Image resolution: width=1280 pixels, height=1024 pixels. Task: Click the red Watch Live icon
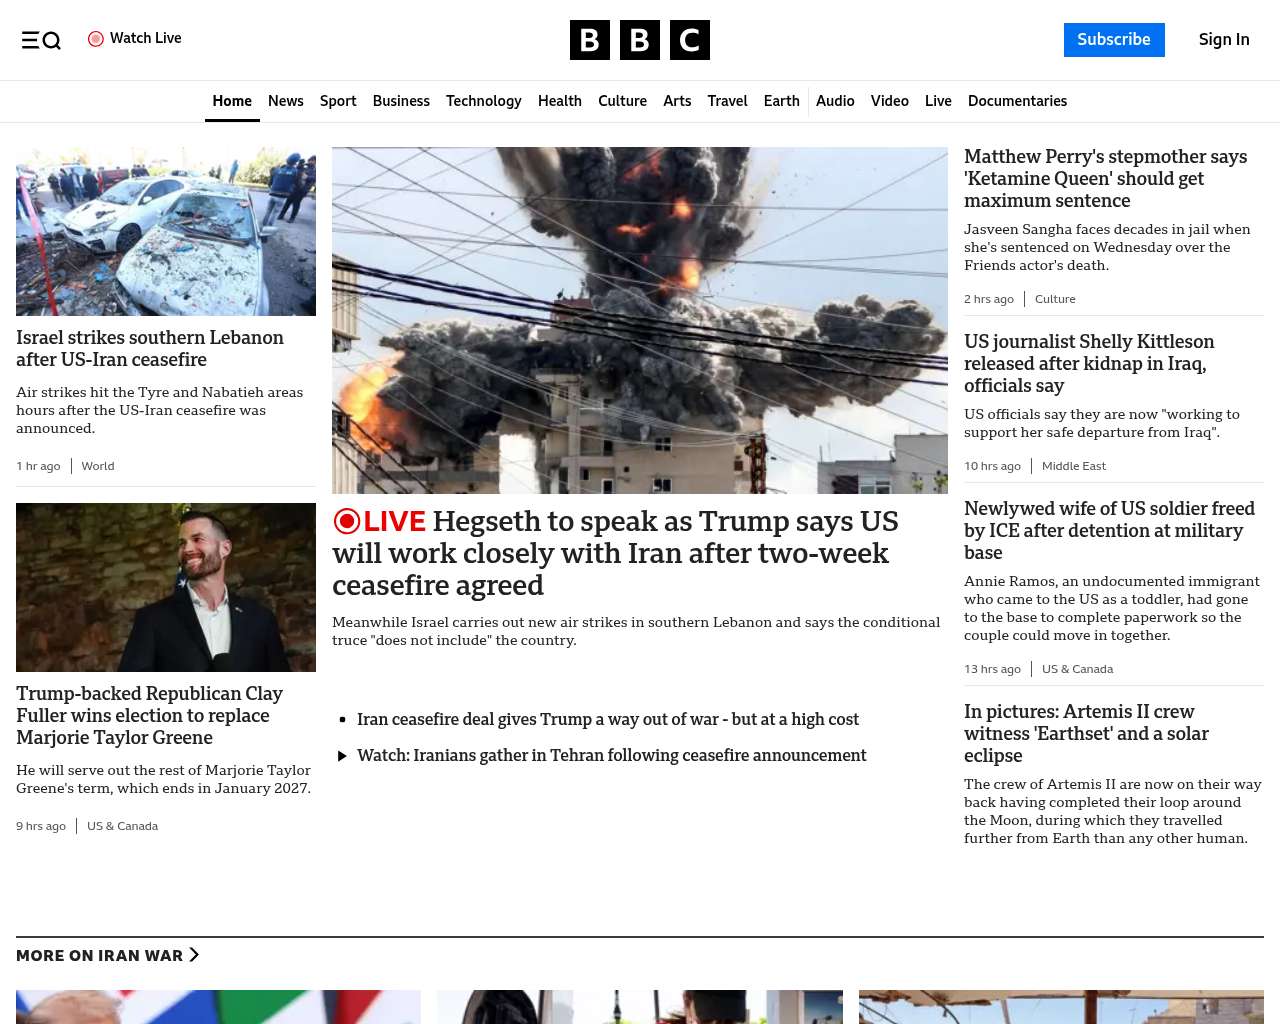96,39
